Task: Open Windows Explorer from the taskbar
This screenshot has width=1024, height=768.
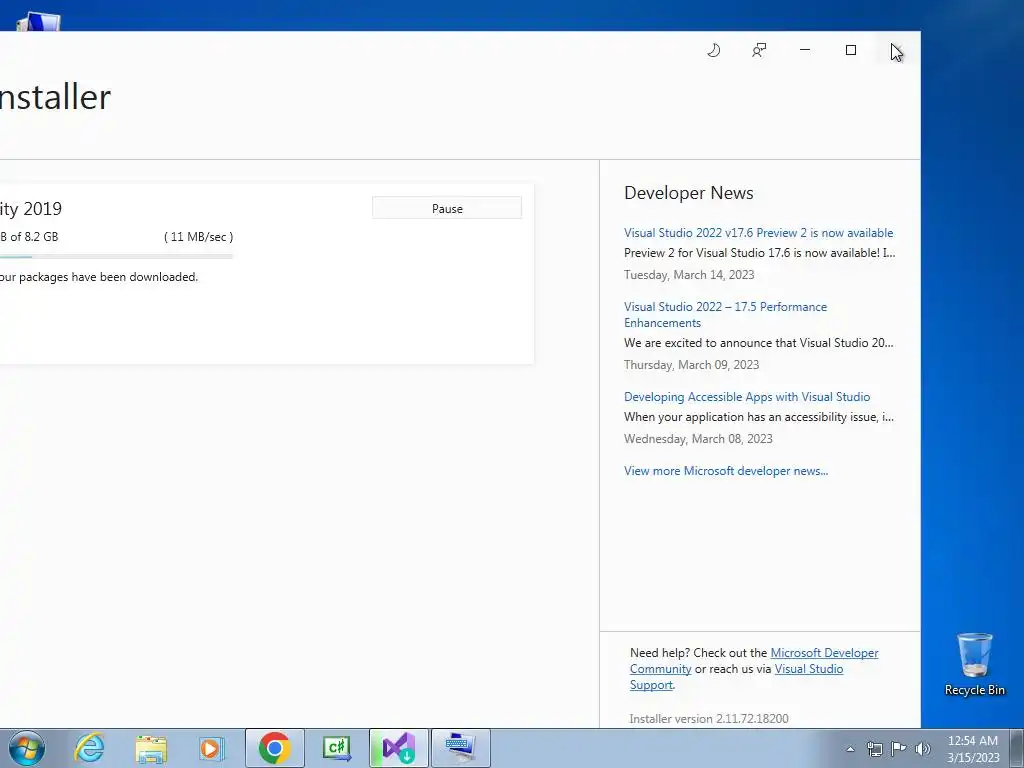Action: coord(151,748)
